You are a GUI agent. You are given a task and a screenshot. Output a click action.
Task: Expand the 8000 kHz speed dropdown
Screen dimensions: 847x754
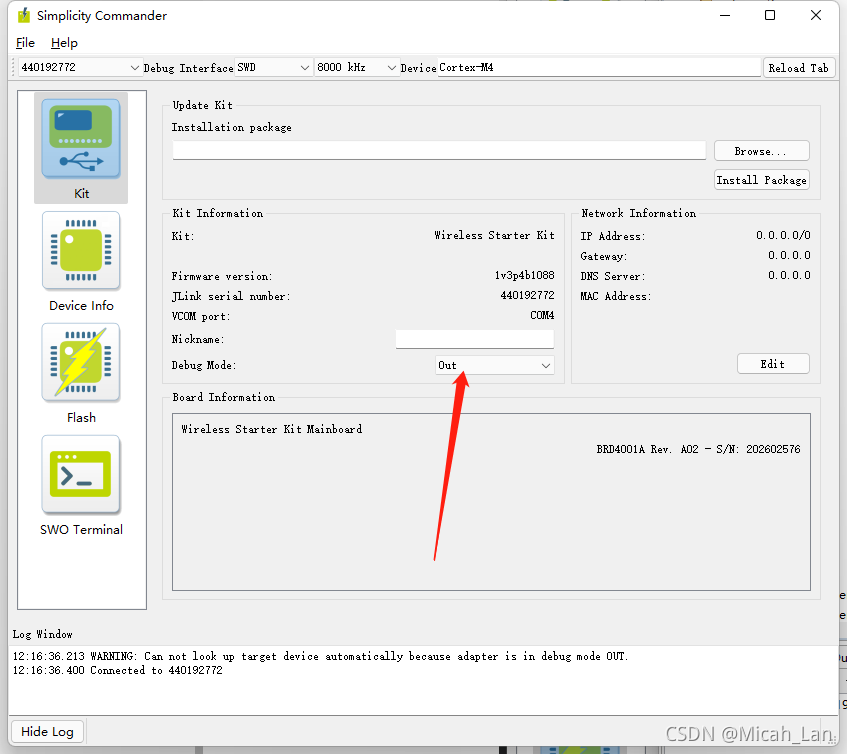357,68
